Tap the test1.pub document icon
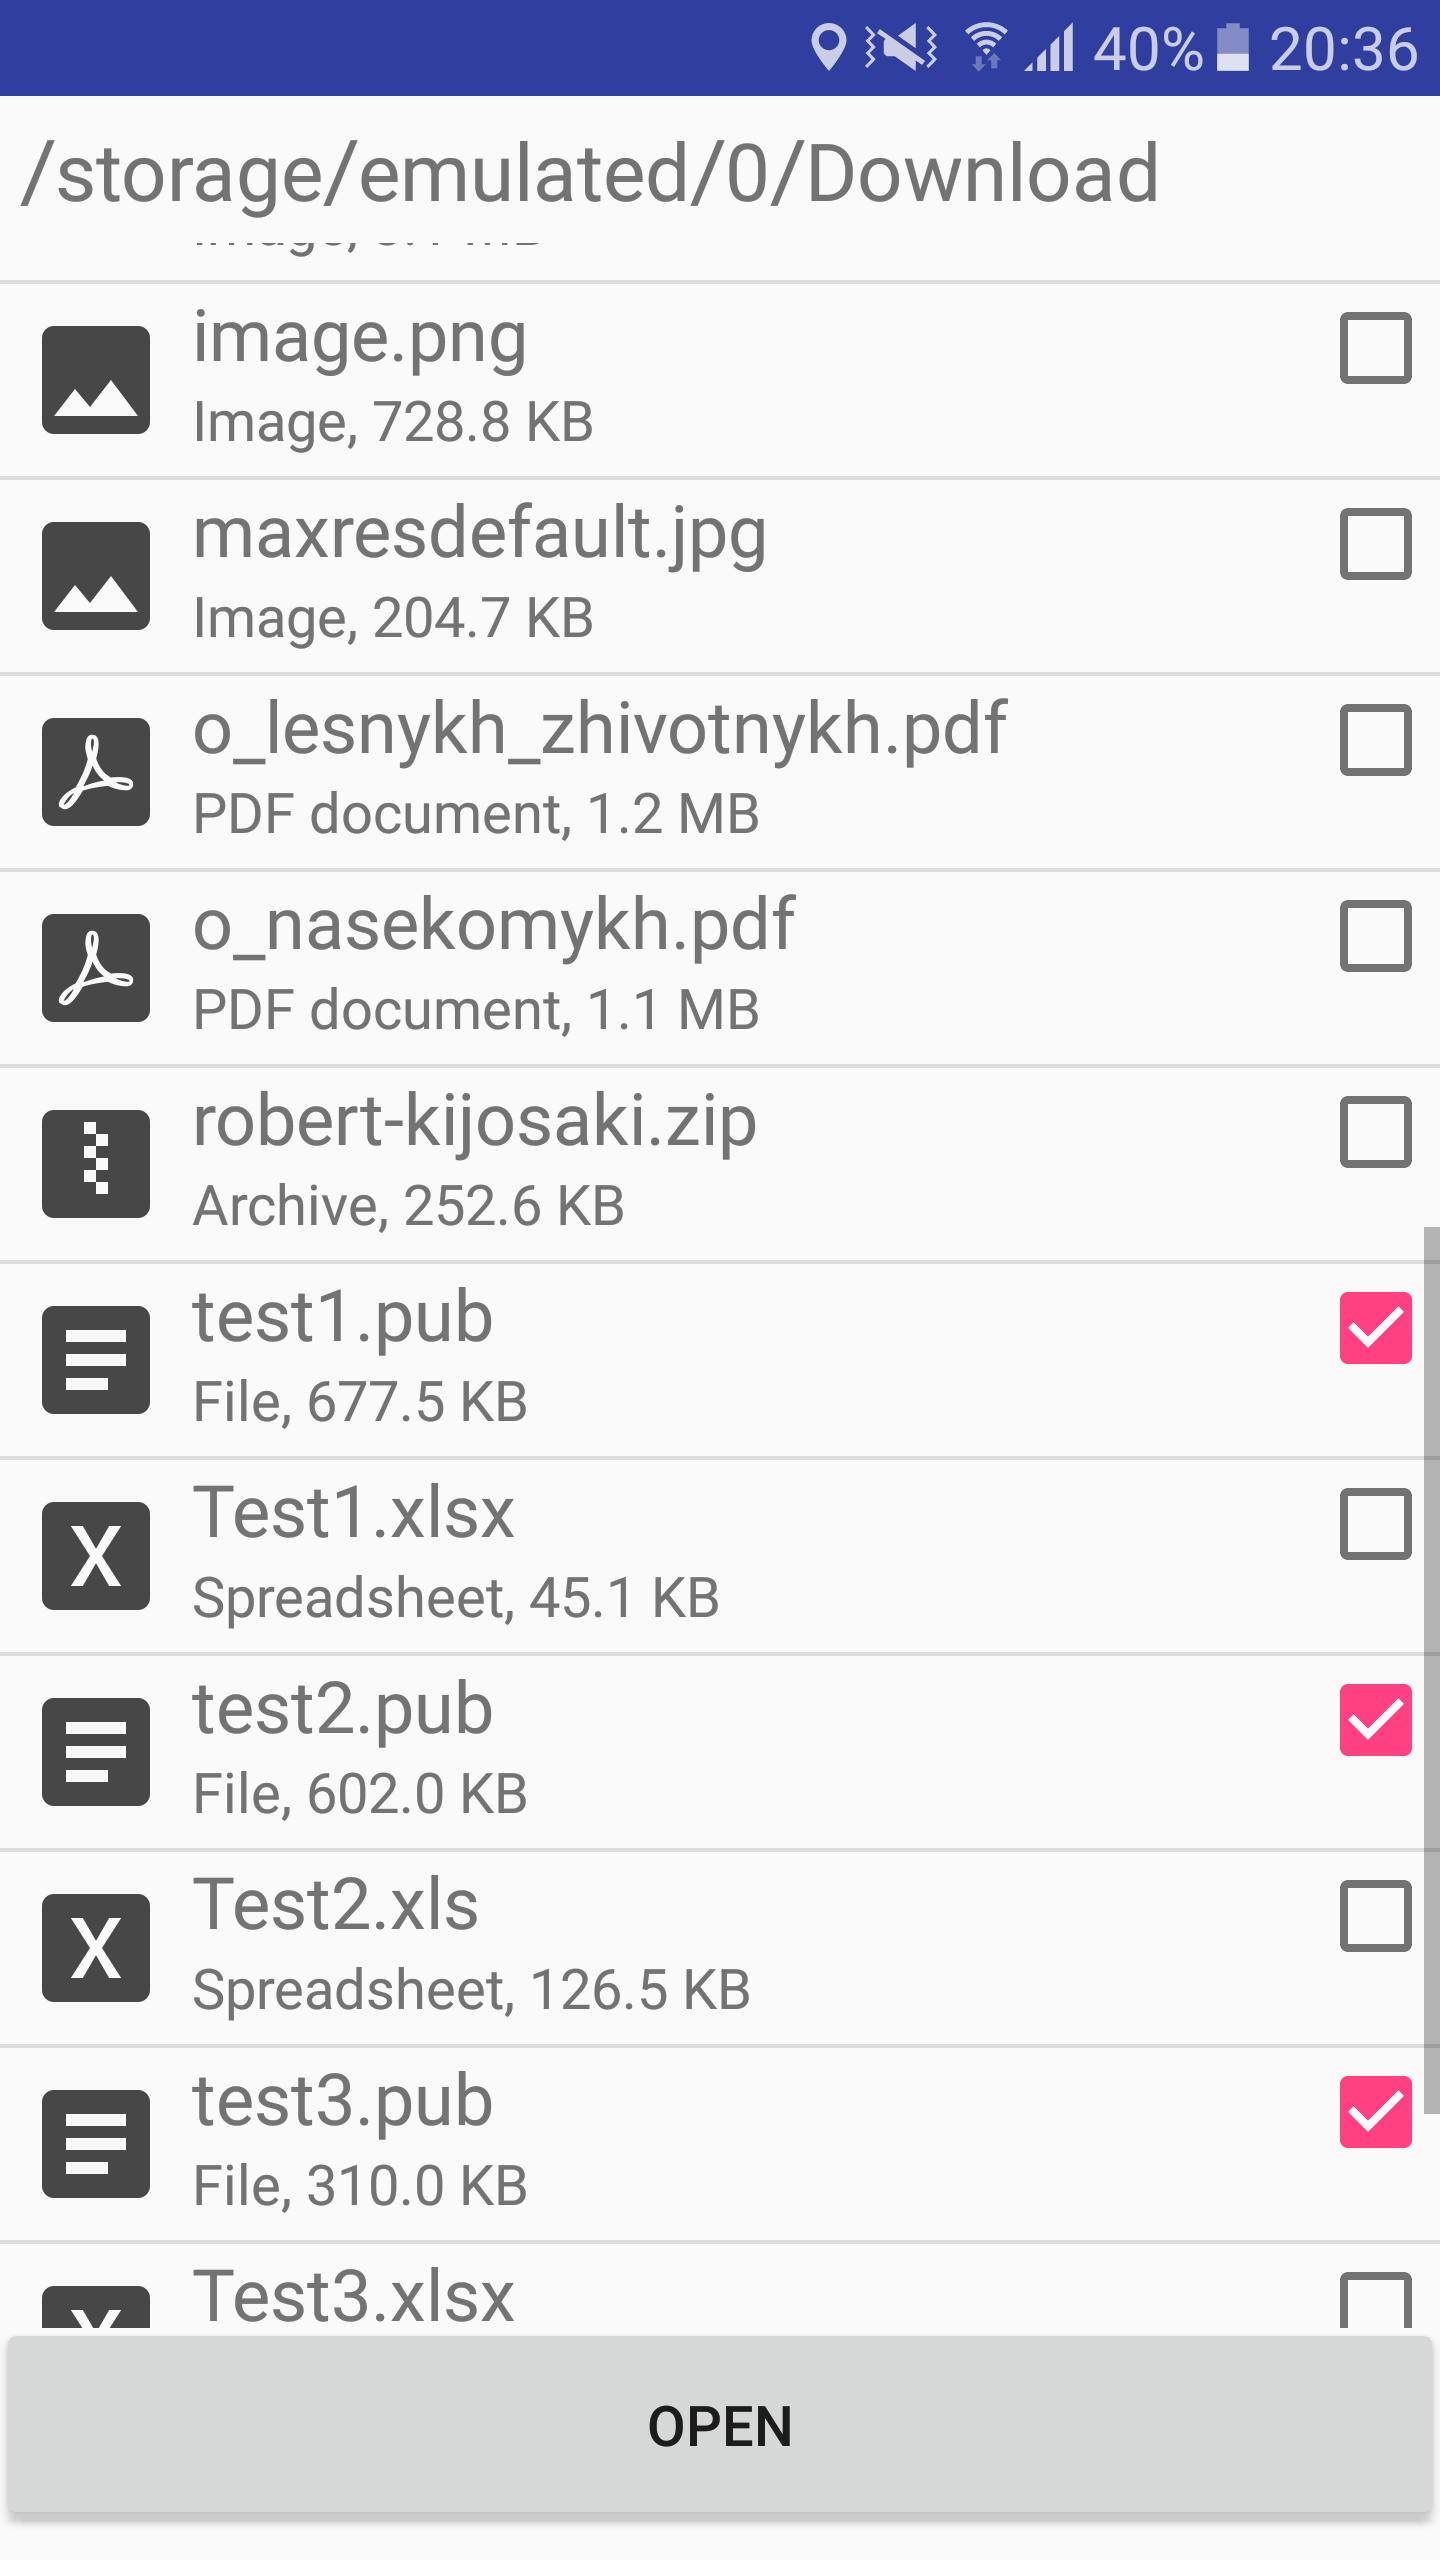Screen dimensions: 1440x2560 [x=96, y=1360]
